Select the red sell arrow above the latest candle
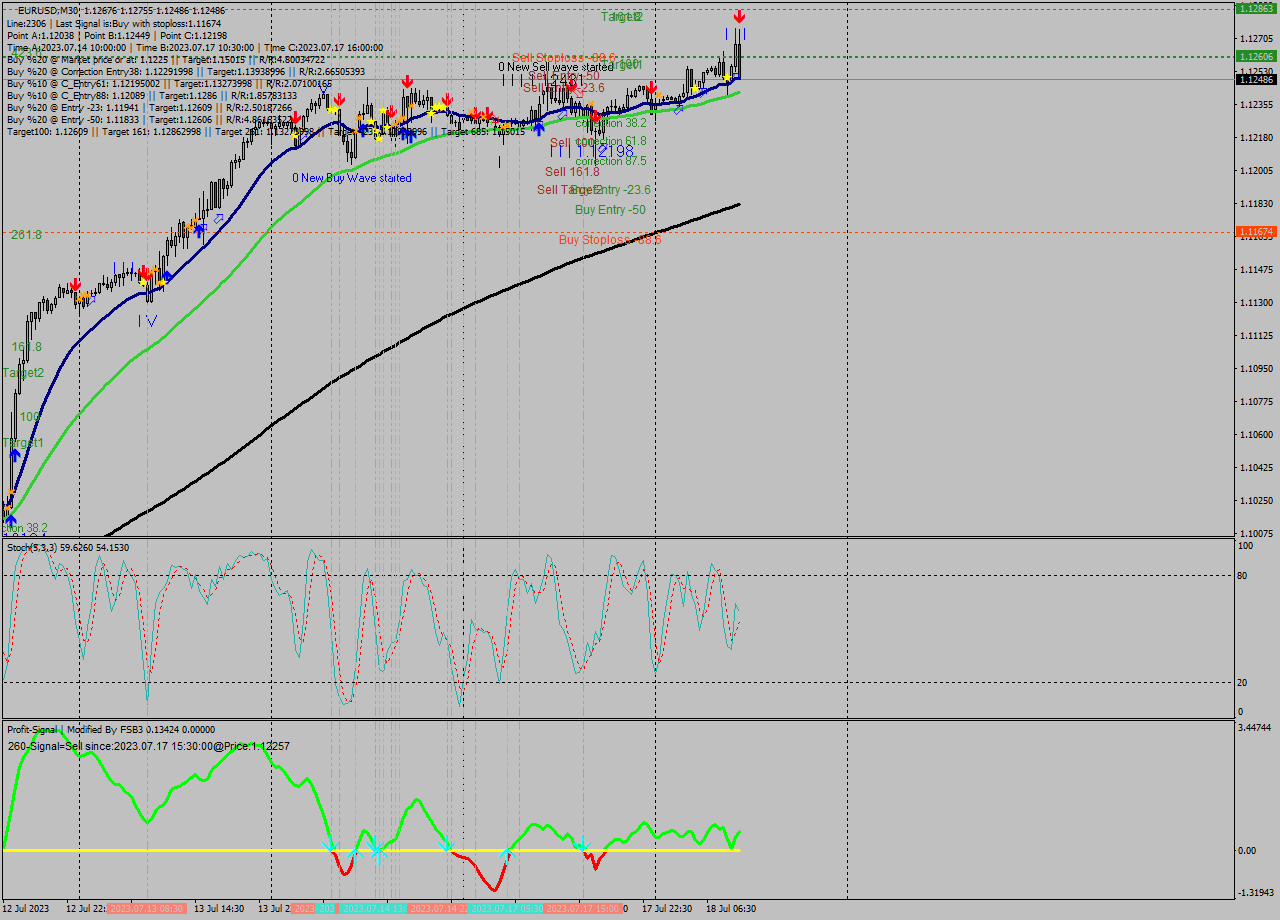Image resolution: width=1280 pixels, height=920 pixels. tap(740, 16)
